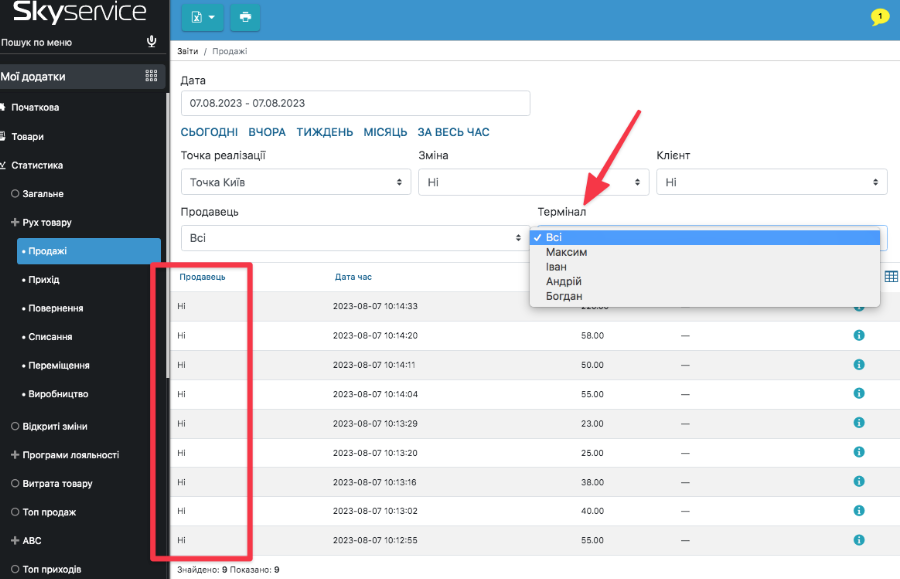Open the apps grid icon beside Мої додатки
This screenshot has height=579, width=900.
(x=152, y=76)
